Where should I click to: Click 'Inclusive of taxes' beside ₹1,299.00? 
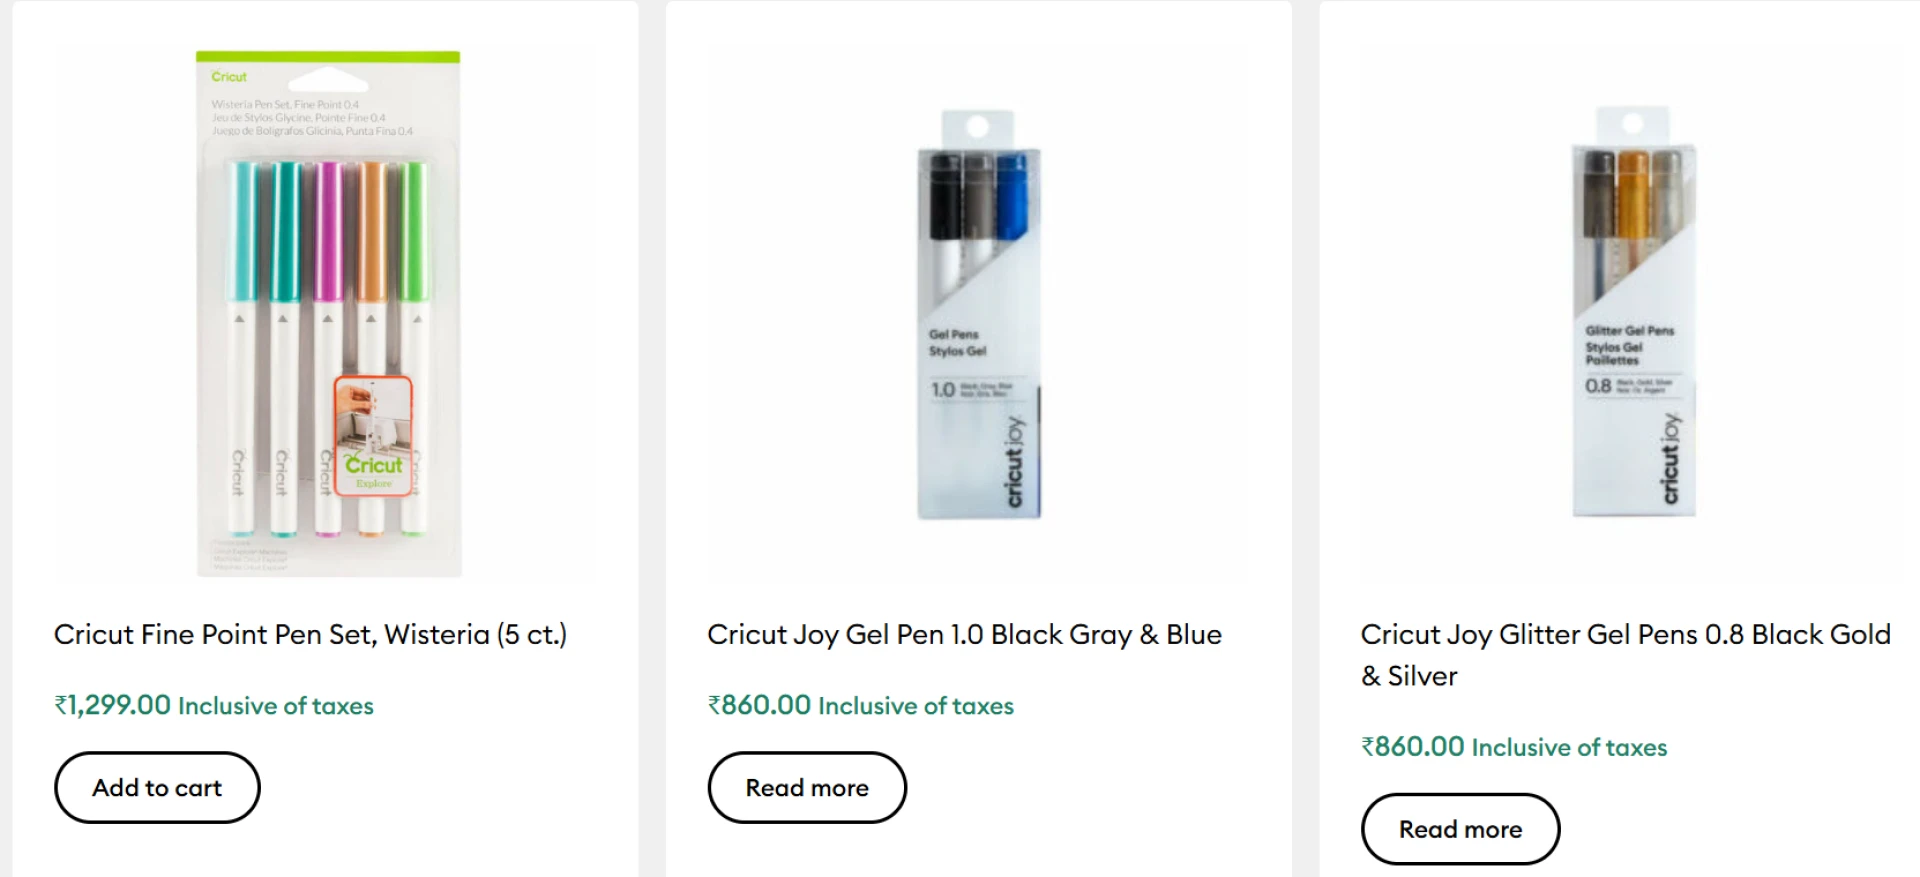click(276, 706)
